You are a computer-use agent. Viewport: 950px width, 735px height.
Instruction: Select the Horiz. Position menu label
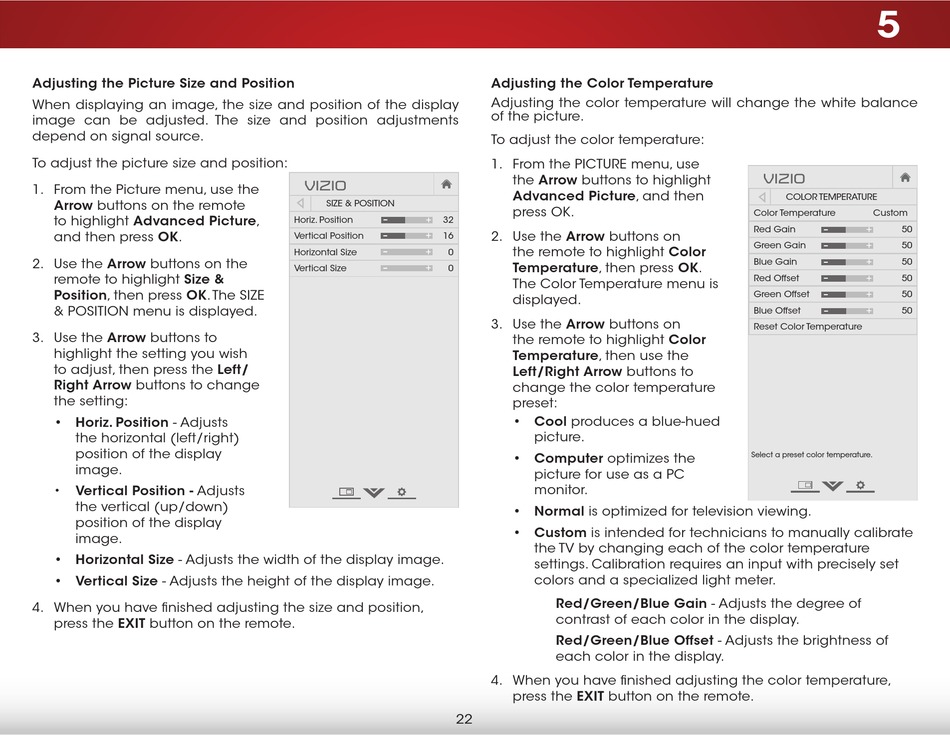point(323,219)
